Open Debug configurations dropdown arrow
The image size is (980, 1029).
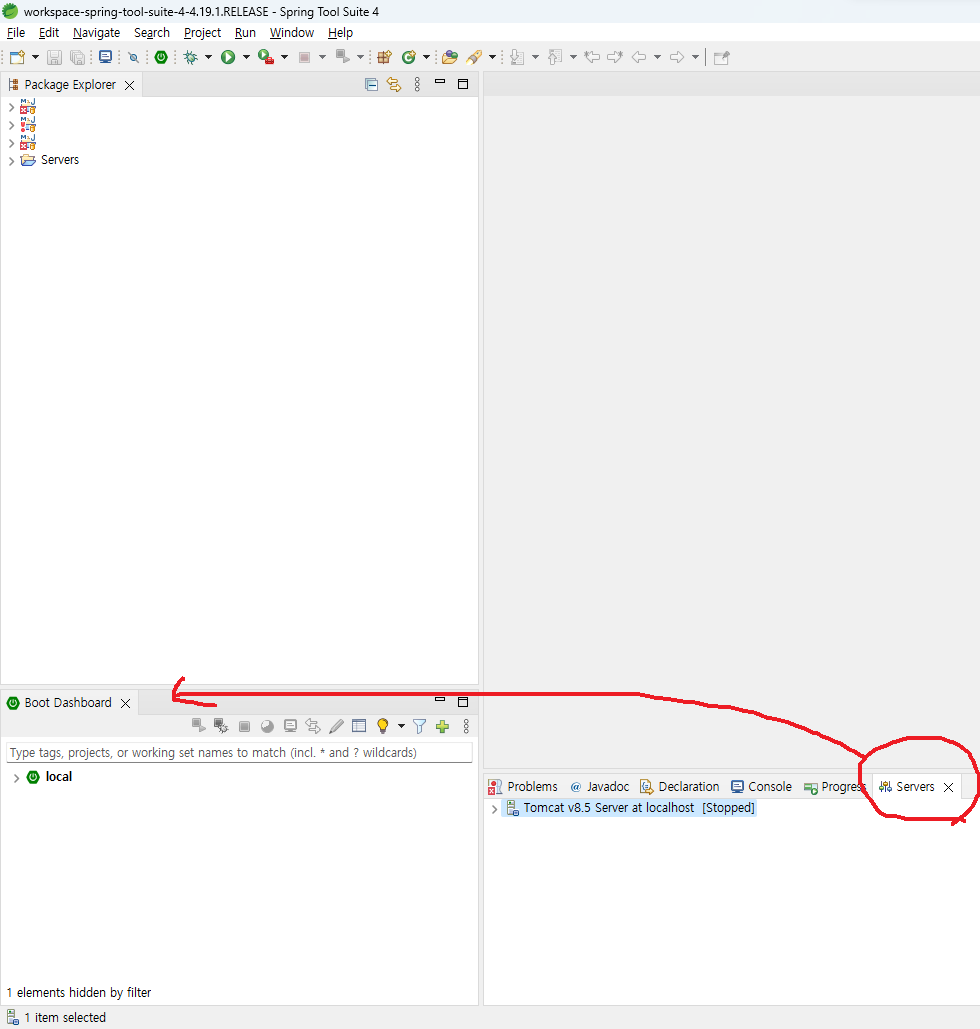(x=208, y=57)
